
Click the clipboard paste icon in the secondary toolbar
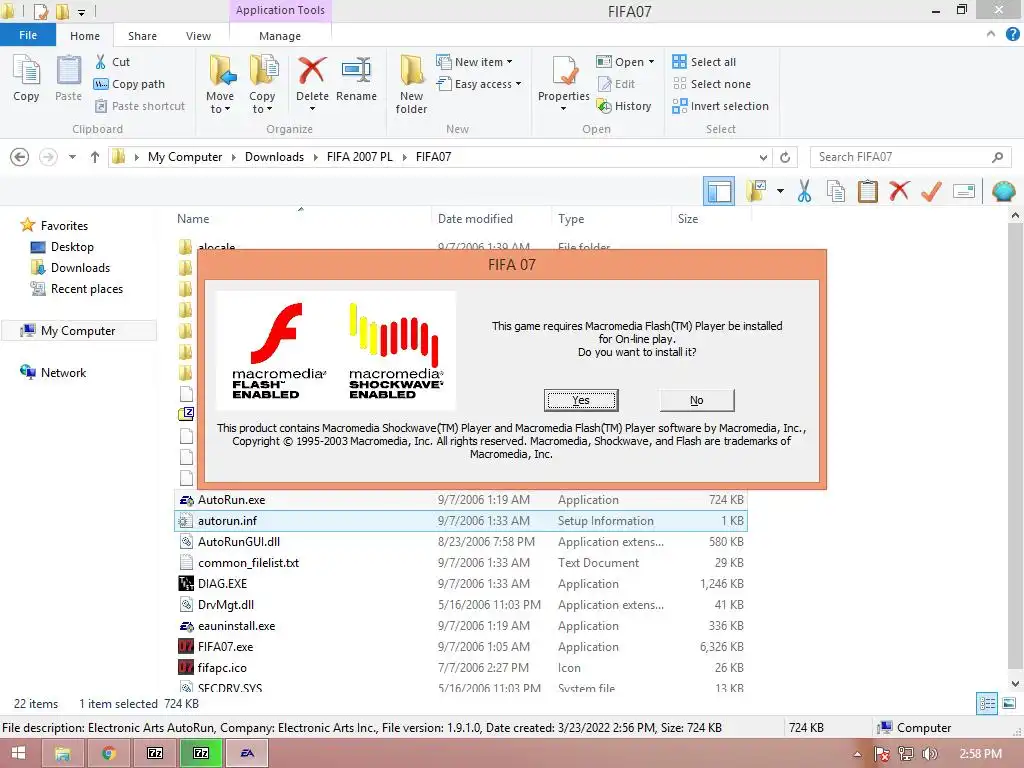867,191
